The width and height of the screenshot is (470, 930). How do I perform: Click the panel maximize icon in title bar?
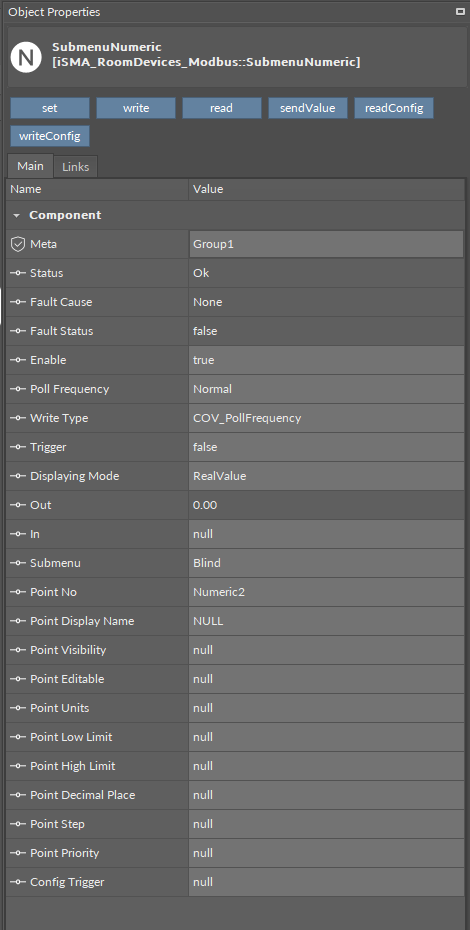point(460,11)
